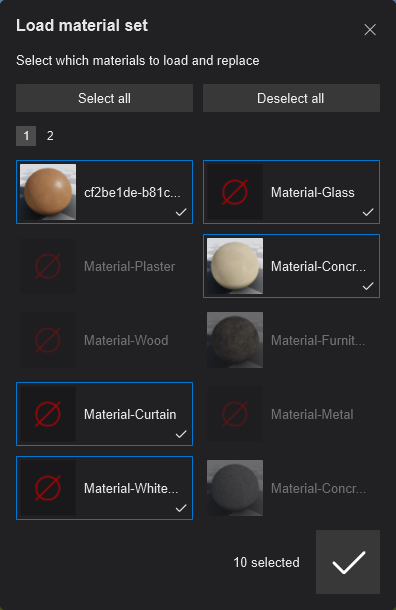Click the empty-material icon beside Material-Curtain
This screenshot has height=610, width=396.
[48, 414]
